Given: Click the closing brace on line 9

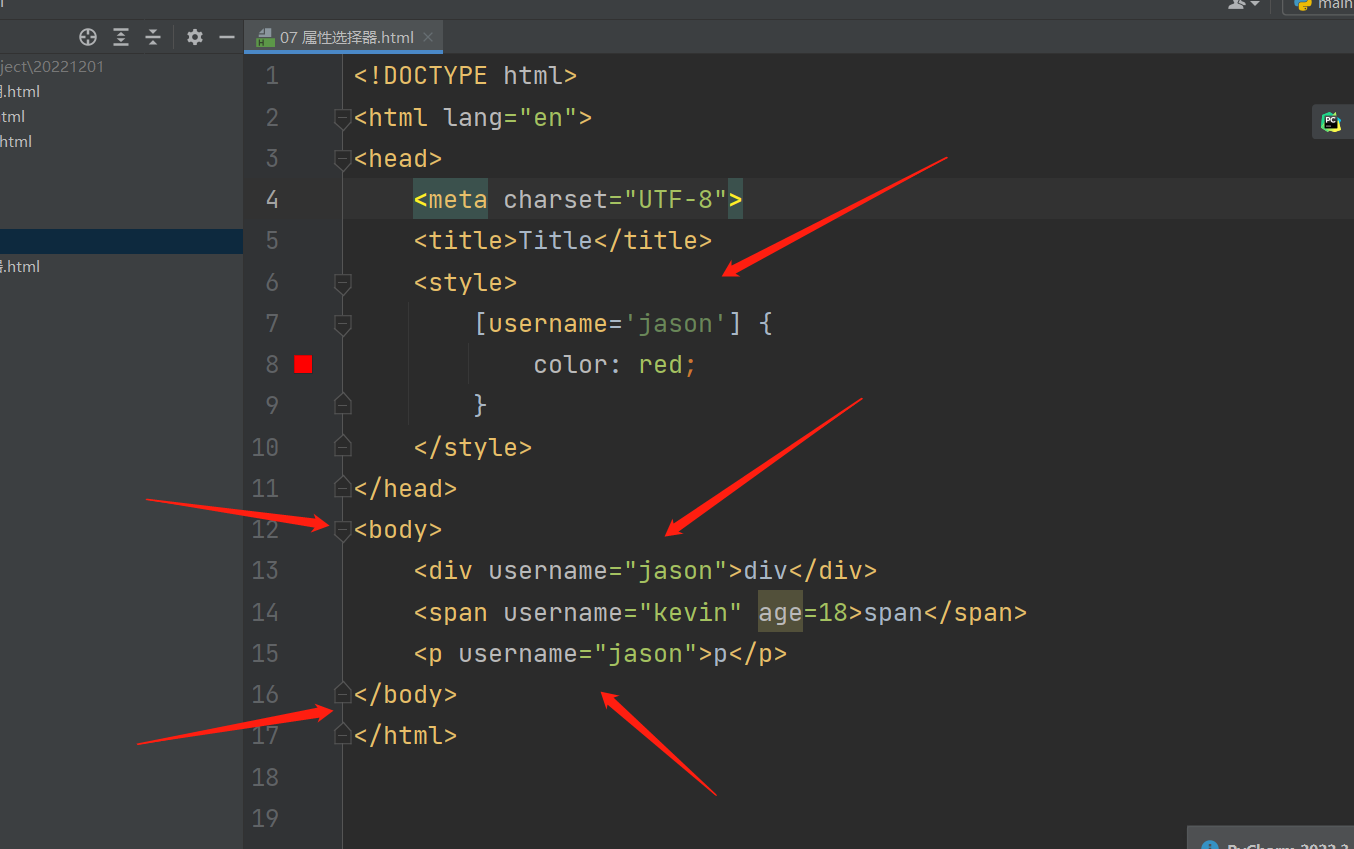Looking at the screenshot, I should 481,405.
